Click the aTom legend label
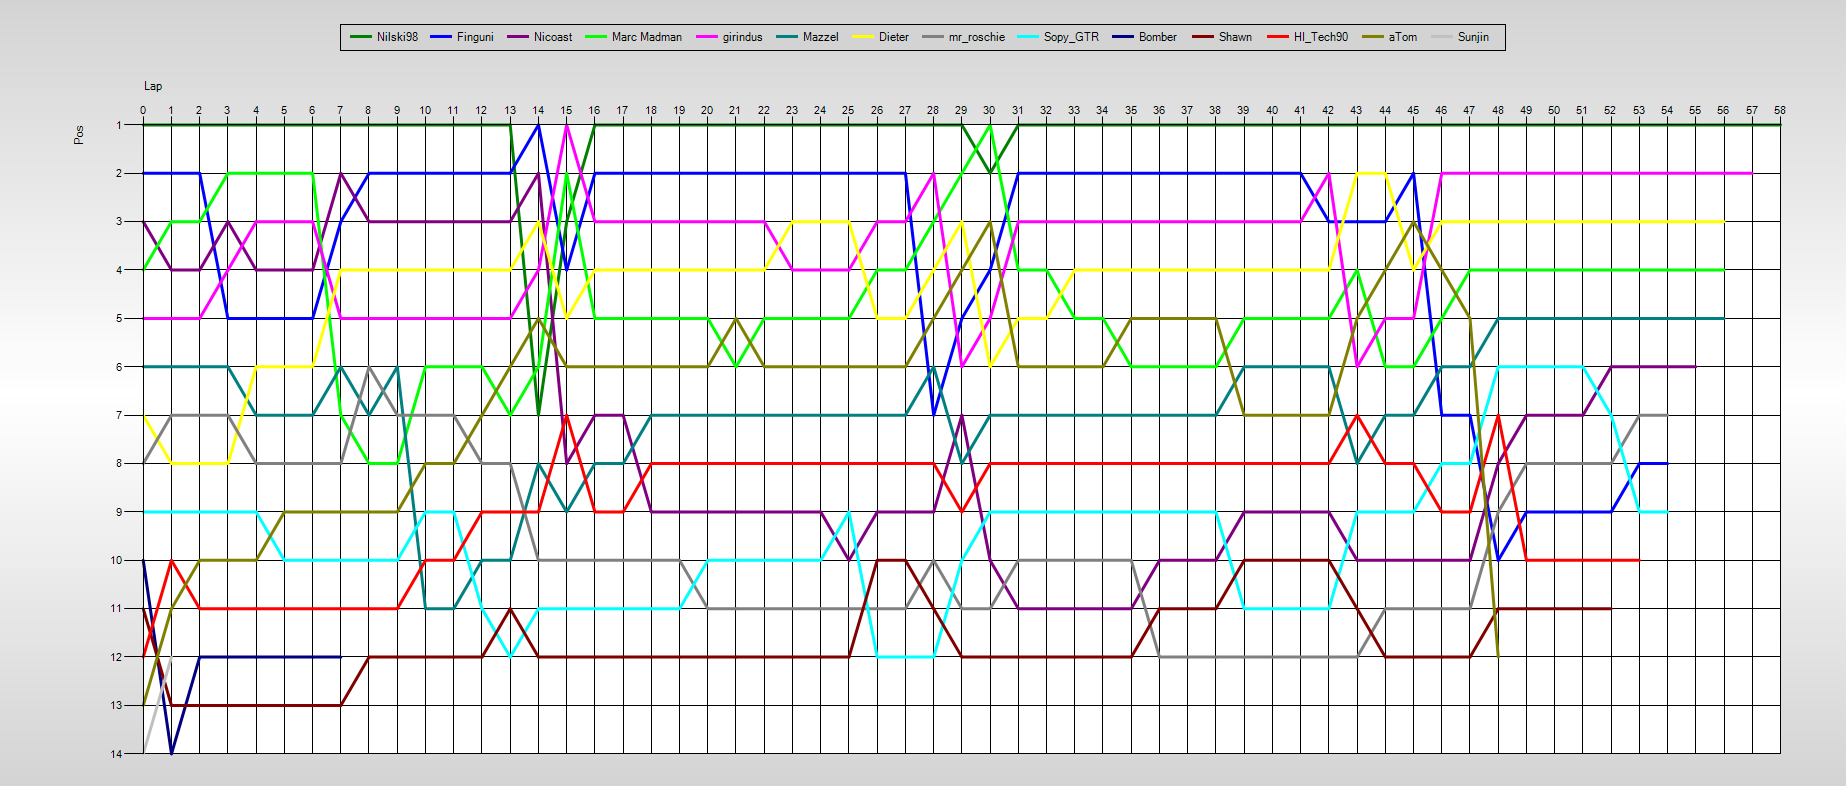Image resolution: width=1846 pixels, height=786 pixels. pyautogui.click(x=1402, y=37)
